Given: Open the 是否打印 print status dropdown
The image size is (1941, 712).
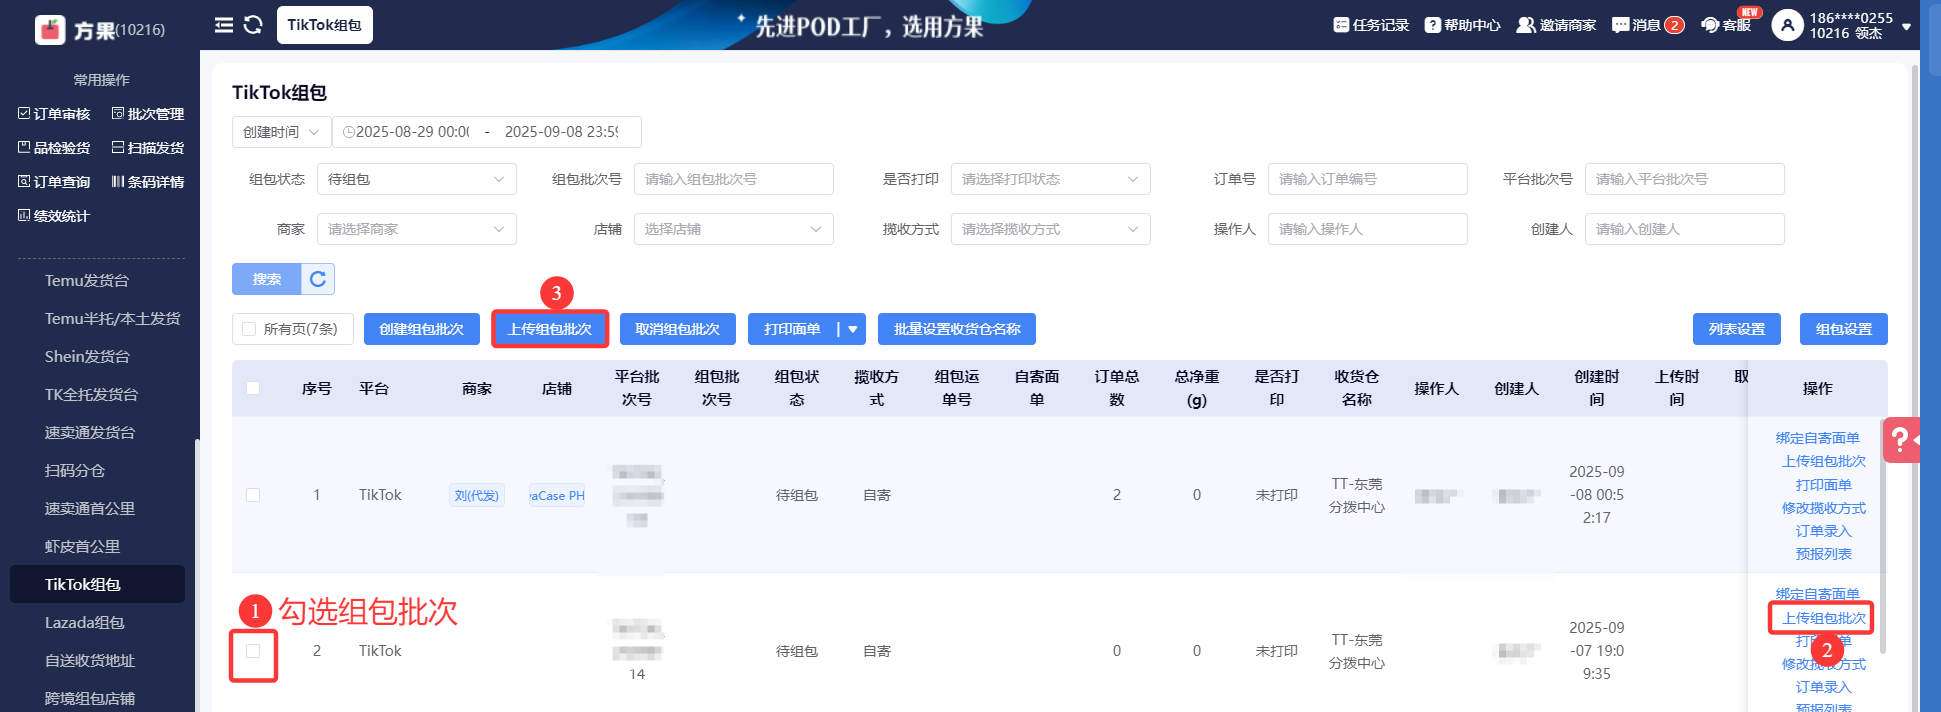Looking at the screenshot, I should 1050,179.
